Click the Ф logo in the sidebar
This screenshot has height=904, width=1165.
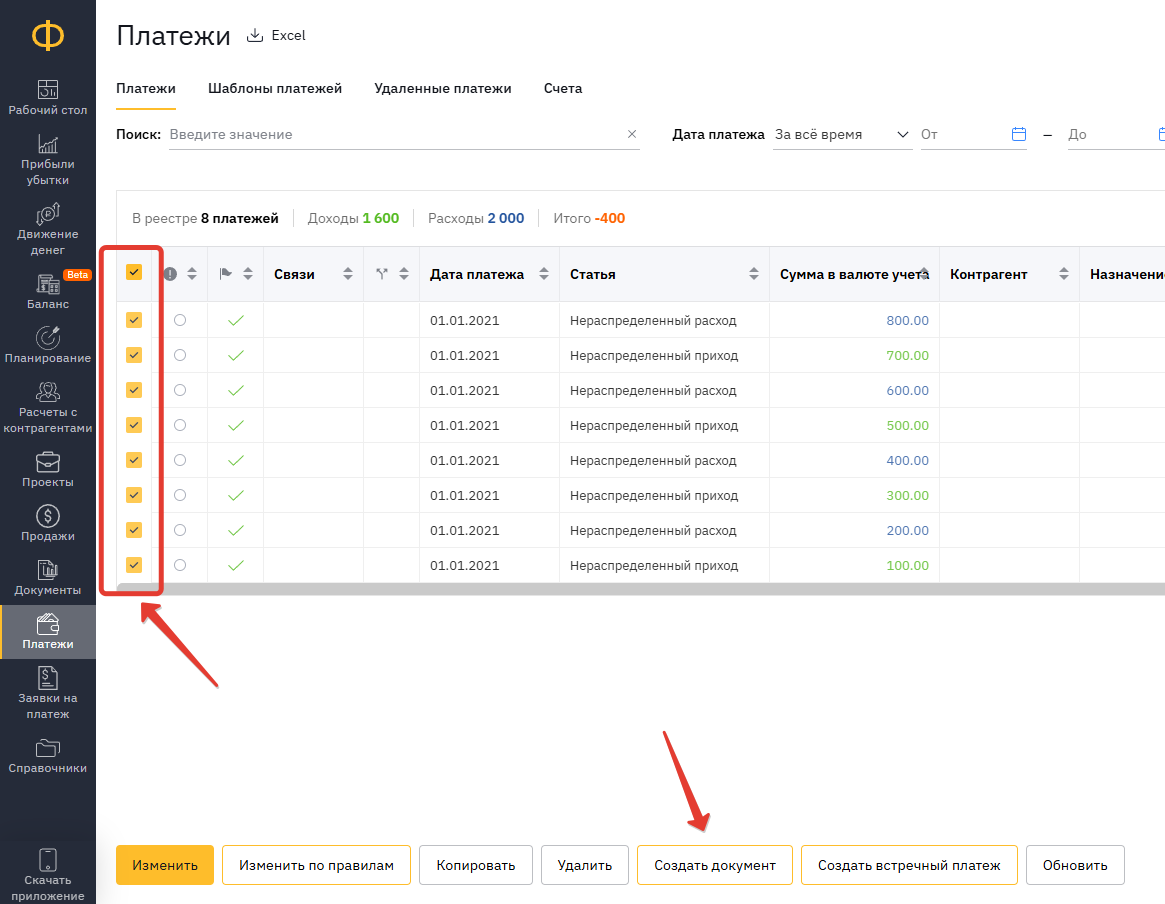[48, 35]
